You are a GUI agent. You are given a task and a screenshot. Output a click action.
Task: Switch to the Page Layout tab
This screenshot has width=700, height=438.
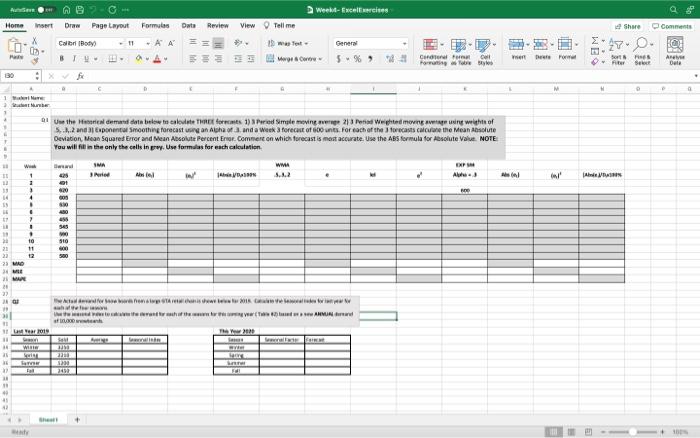click(x=110, y=26)
